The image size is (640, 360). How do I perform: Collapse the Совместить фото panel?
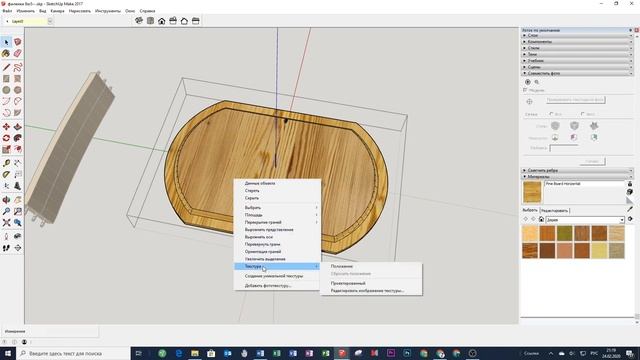click(x=577, y=73)
